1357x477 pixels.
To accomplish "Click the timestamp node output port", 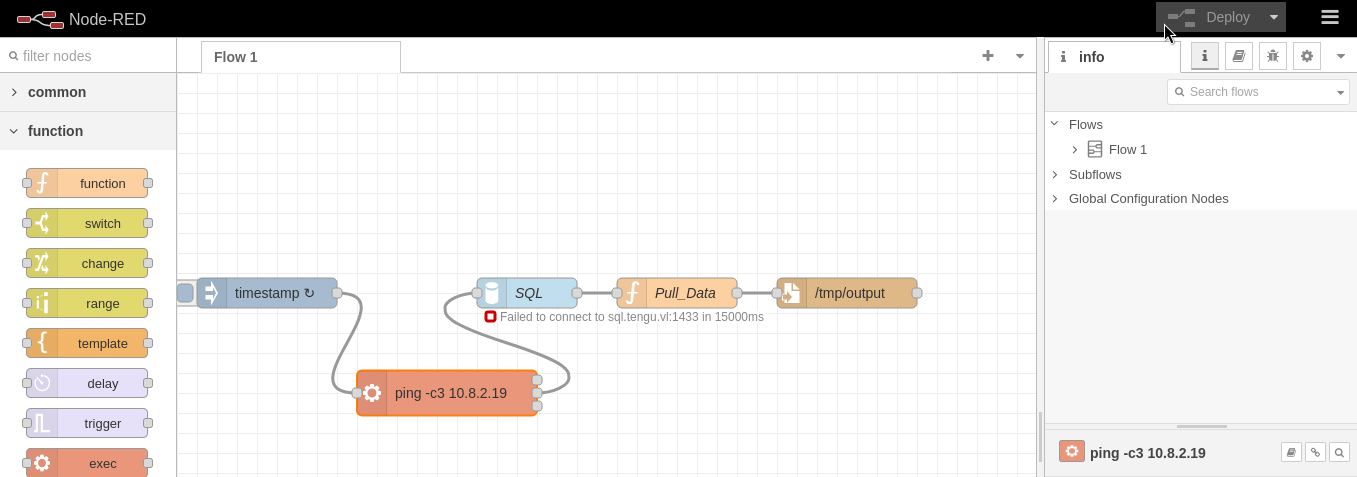I will (337, 293).
